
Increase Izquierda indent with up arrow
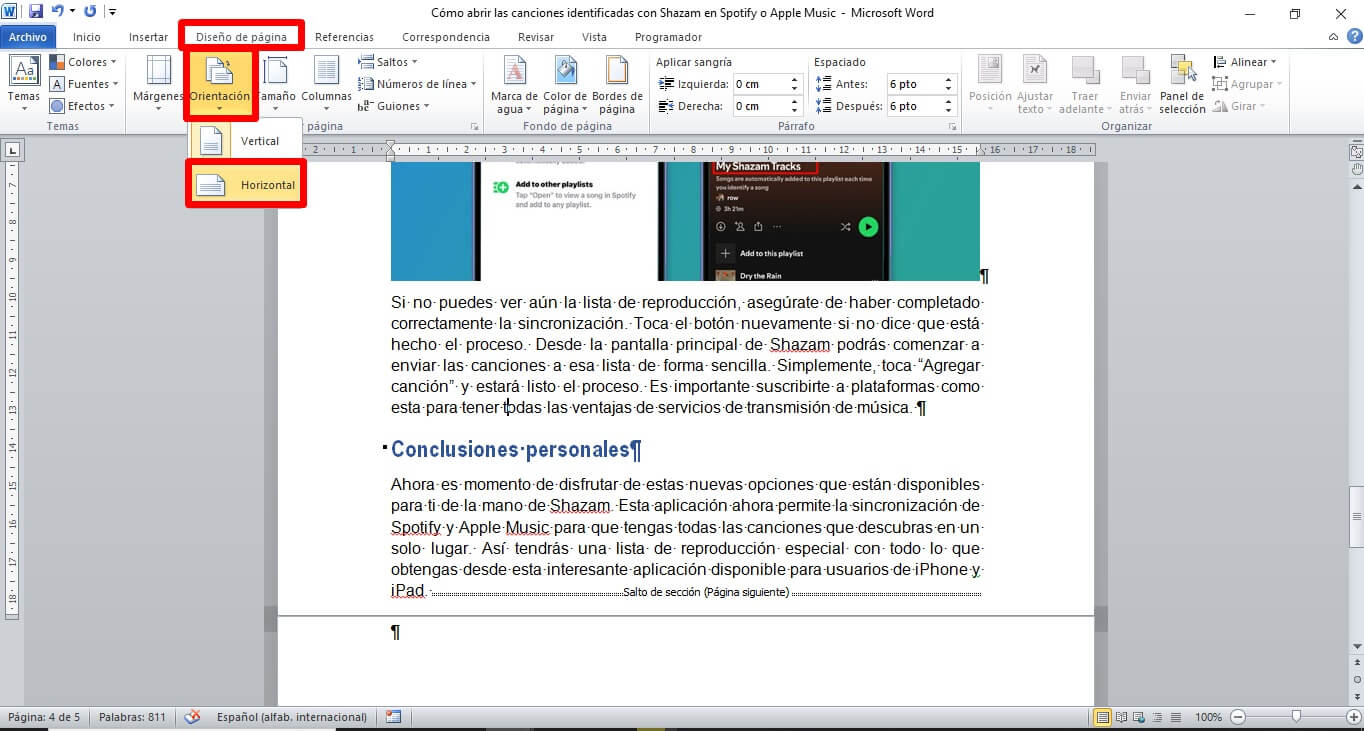795,80
